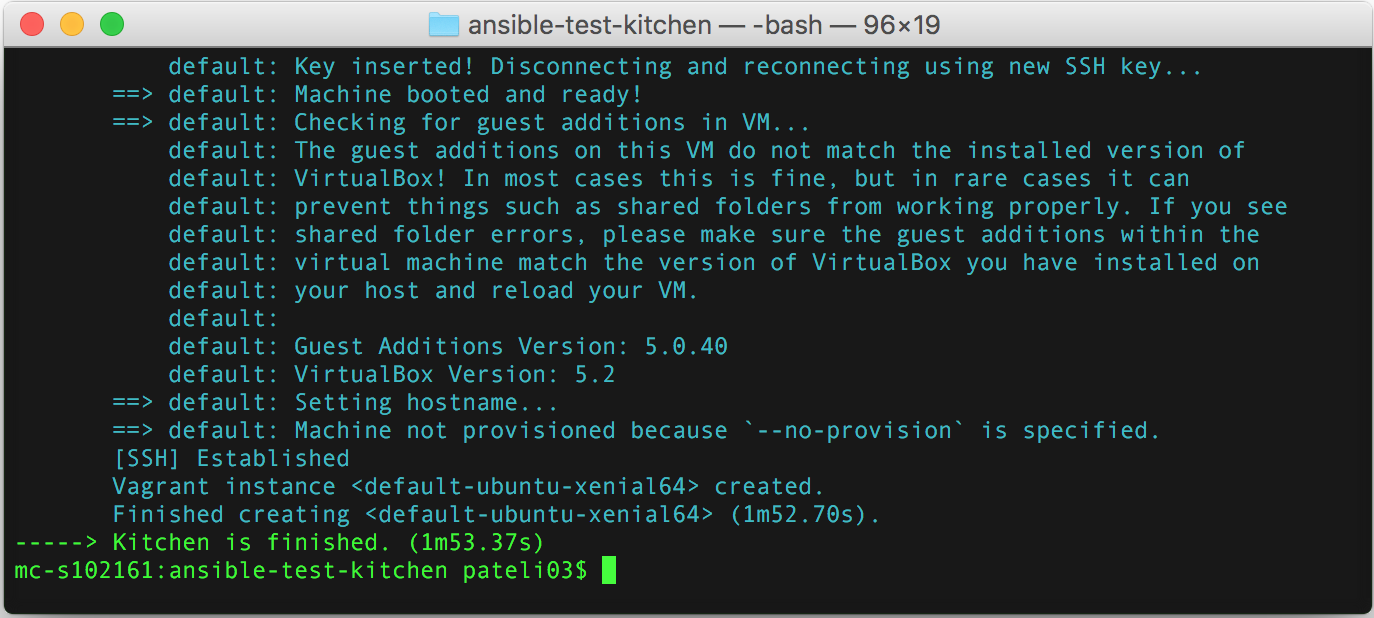Click the window title 'ansible-test-kitchen — -bash — 96×19'
This screenshot has height=618, width=1374.
(x=704, y=24)
